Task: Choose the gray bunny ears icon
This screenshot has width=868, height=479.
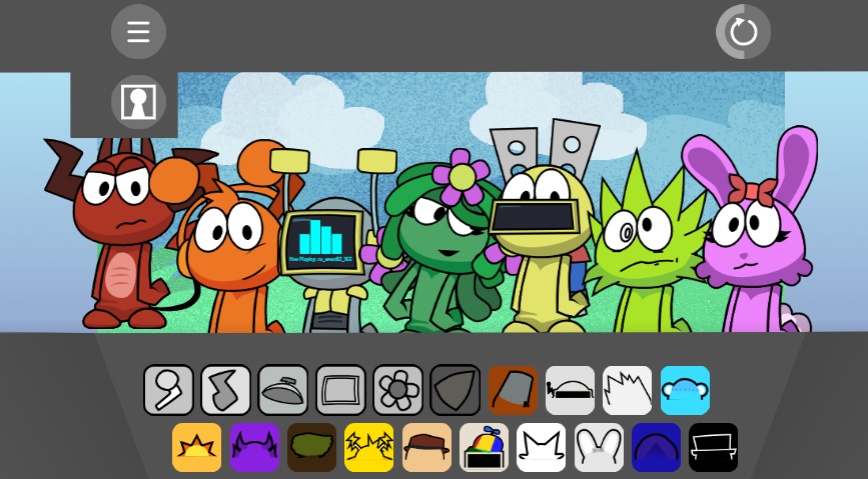Action: click(599, 447)
